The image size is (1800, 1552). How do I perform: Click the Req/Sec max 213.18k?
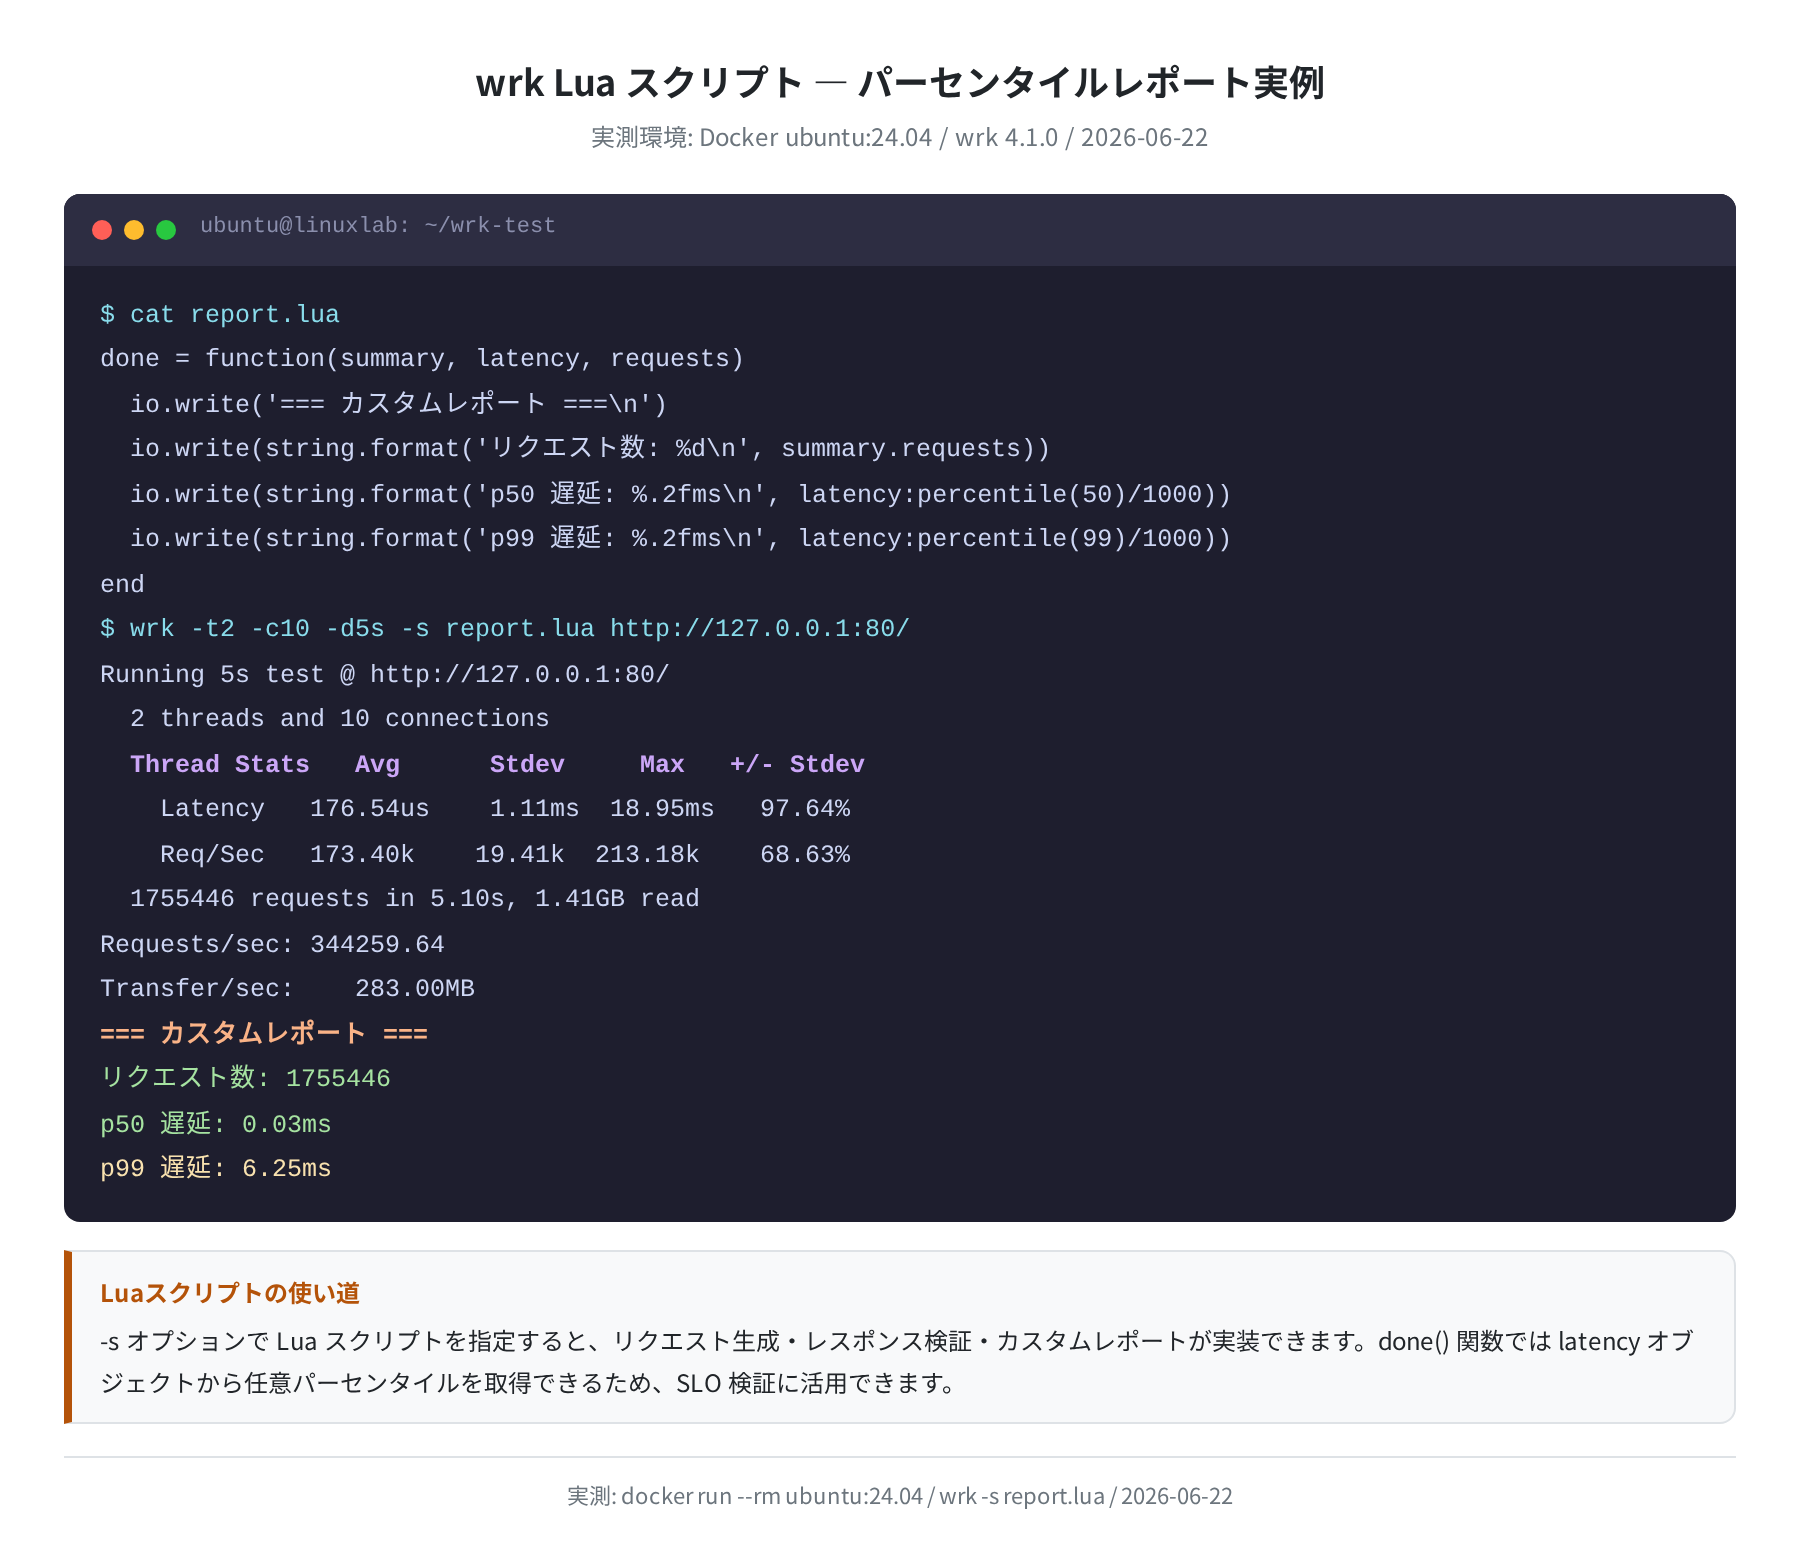[647, 854]
